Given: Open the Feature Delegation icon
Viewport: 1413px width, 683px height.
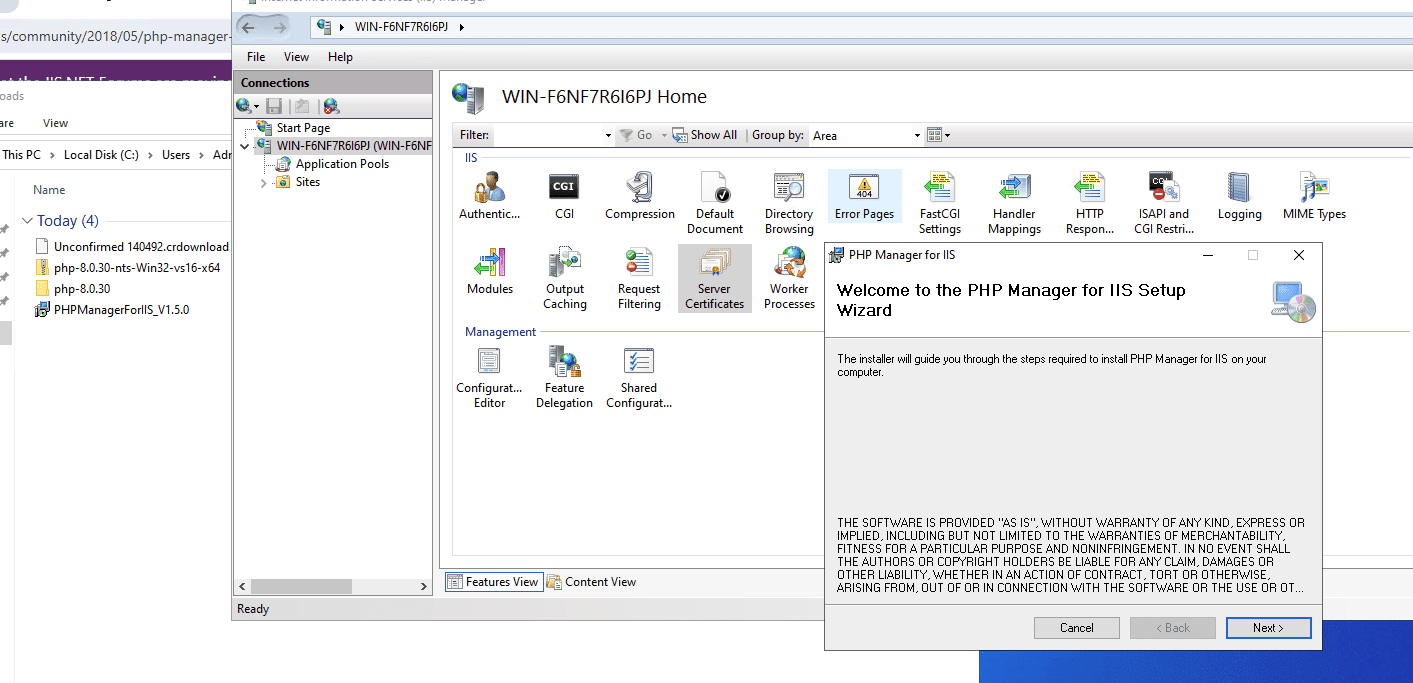Looking at the screenshot, I should tap(564, 376).
